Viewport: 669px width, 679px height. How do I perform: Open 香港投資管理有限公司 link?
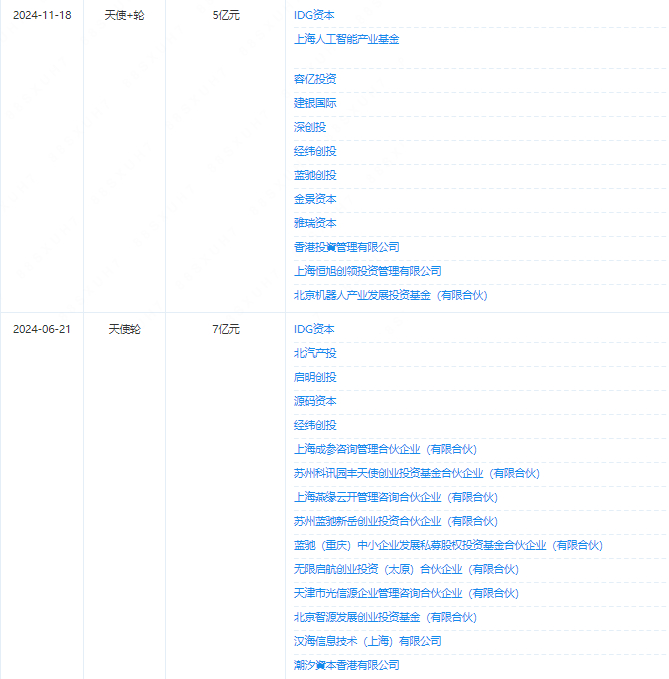click(346, 247)
